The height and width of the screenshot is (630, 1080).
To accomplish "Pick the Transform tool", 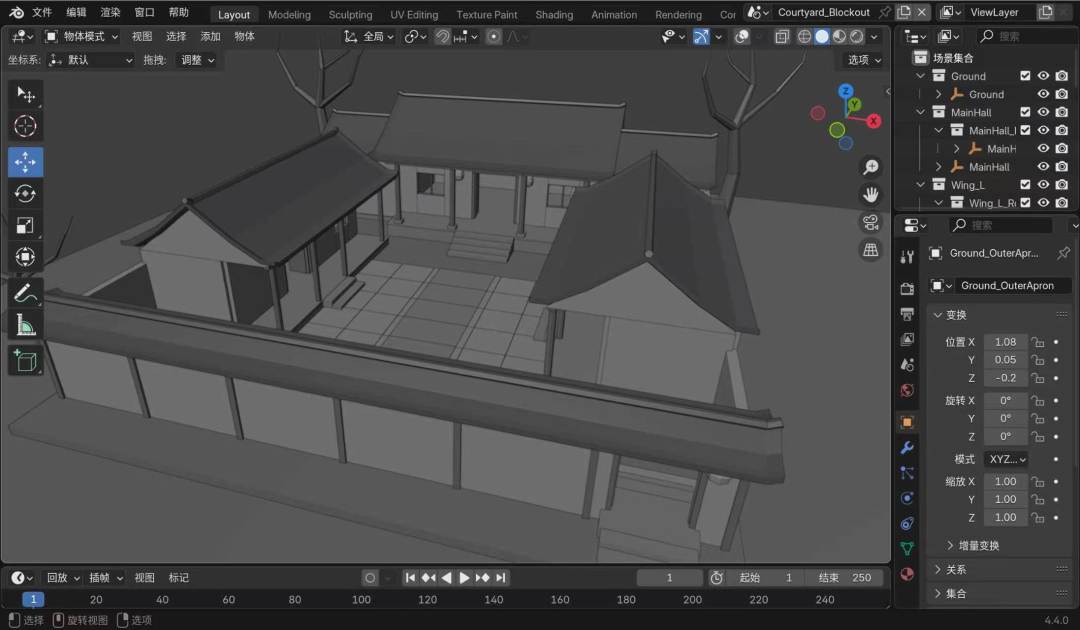I will [x=25, y=257].
